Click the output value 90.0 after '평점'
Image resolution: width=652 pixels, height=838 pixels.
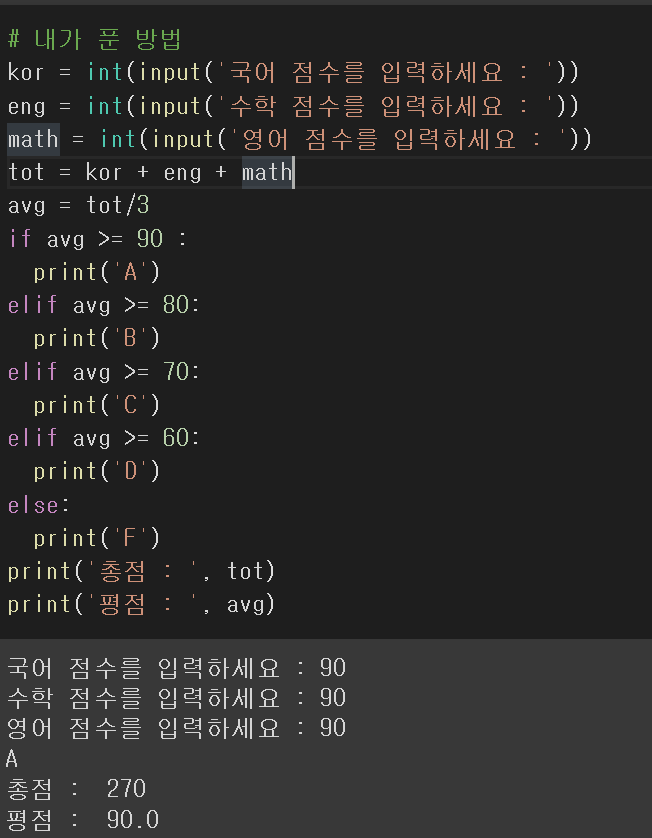pos(133,819)
